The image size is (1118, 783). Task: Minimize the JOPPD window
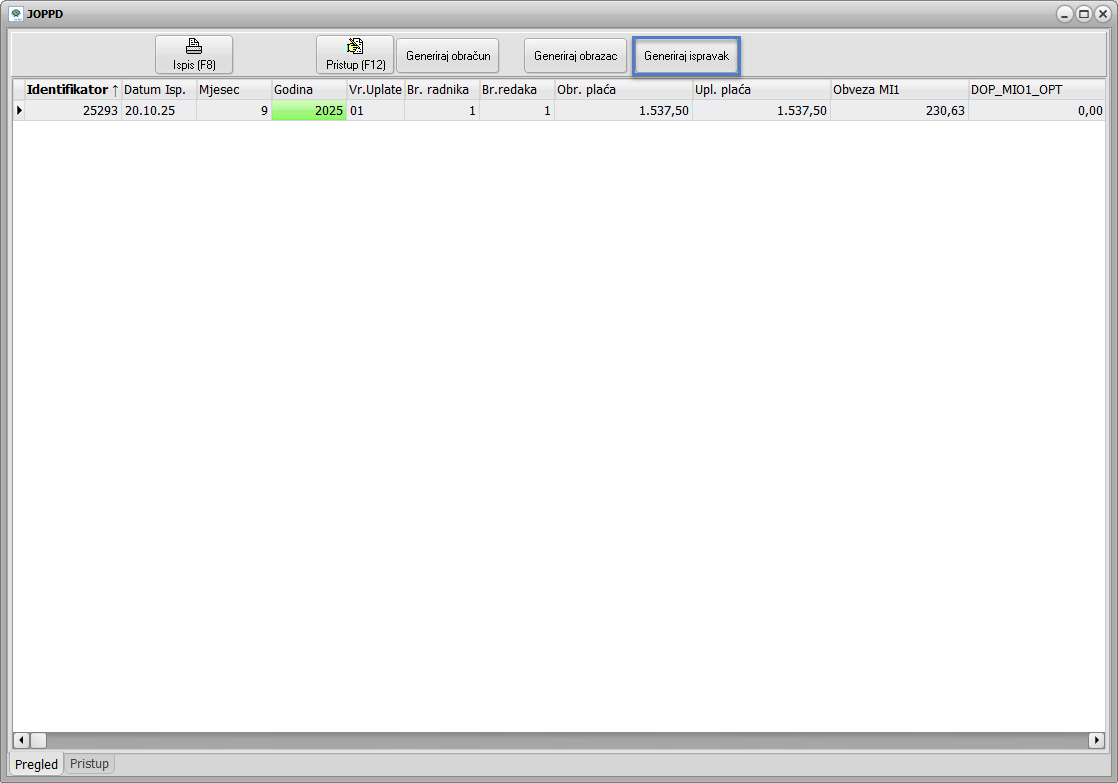pos(1066,14)
